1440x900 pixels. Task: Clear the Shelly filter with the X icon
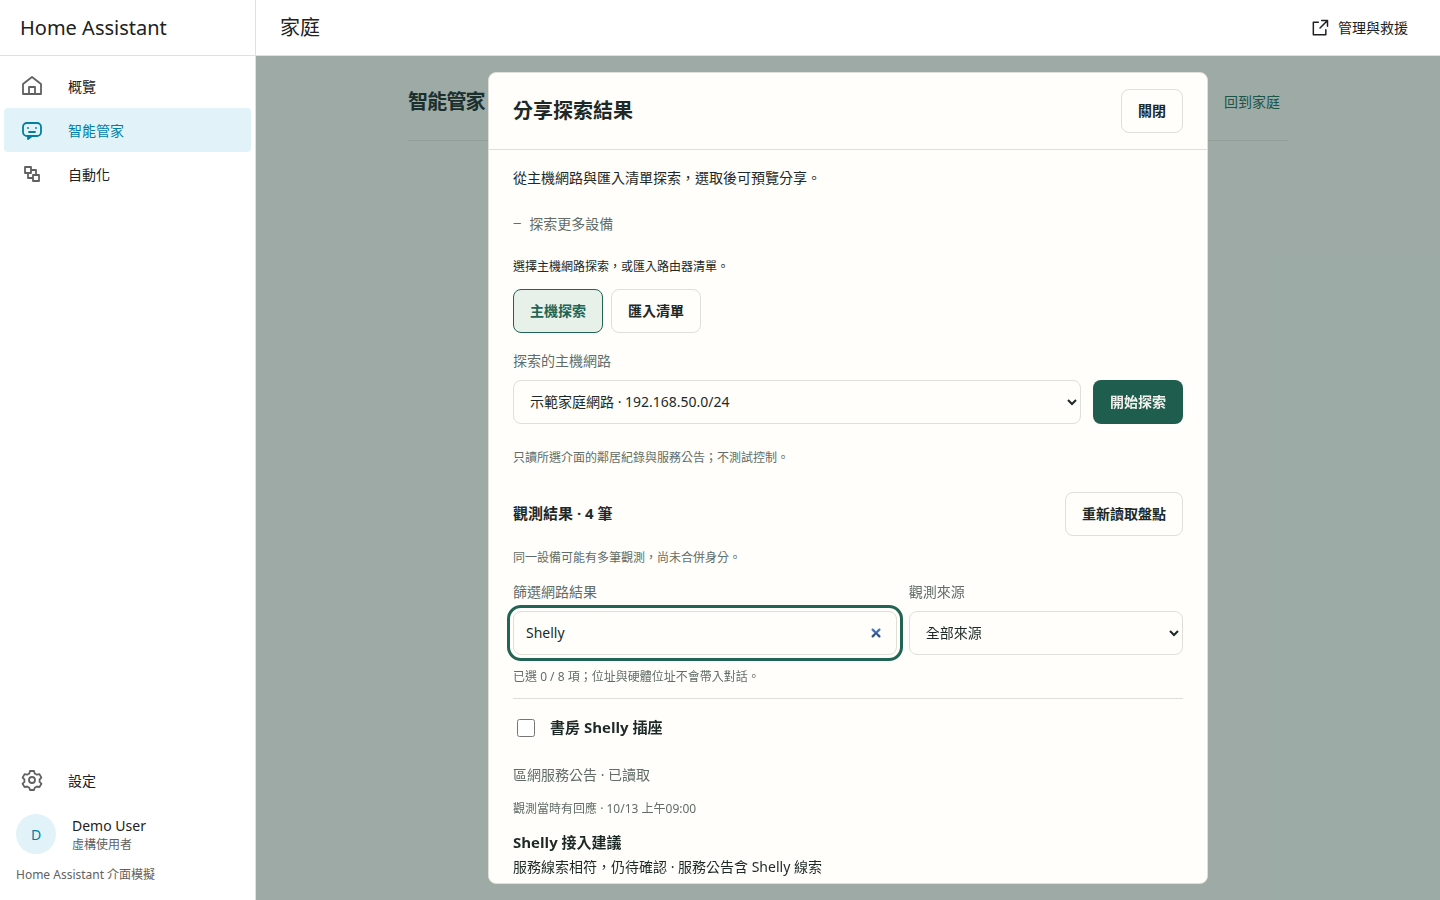(876, 633)
